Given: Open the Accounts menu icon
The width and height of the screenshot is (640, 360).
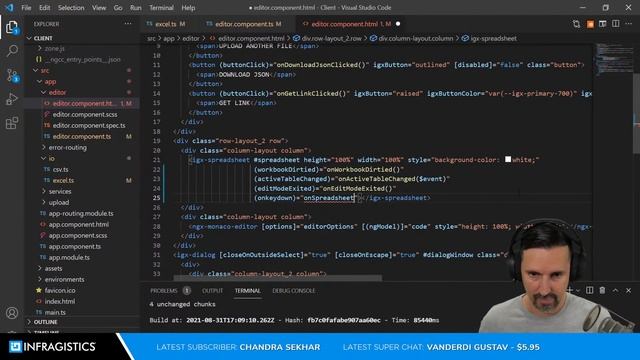Looking at the screenshot, I should point(12,313).
